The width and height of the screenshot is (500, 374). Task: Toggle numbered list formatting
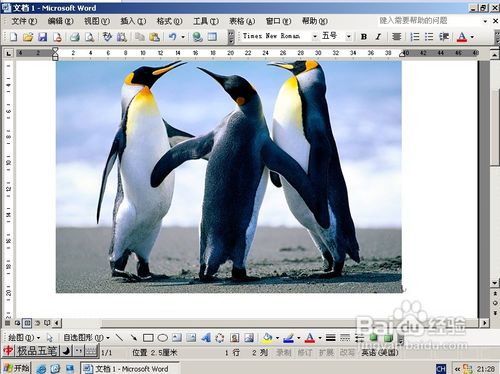coord(415,37)
